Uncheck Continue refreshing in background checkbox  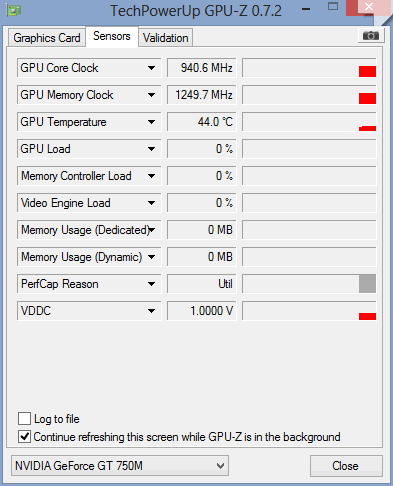point(24,437)
